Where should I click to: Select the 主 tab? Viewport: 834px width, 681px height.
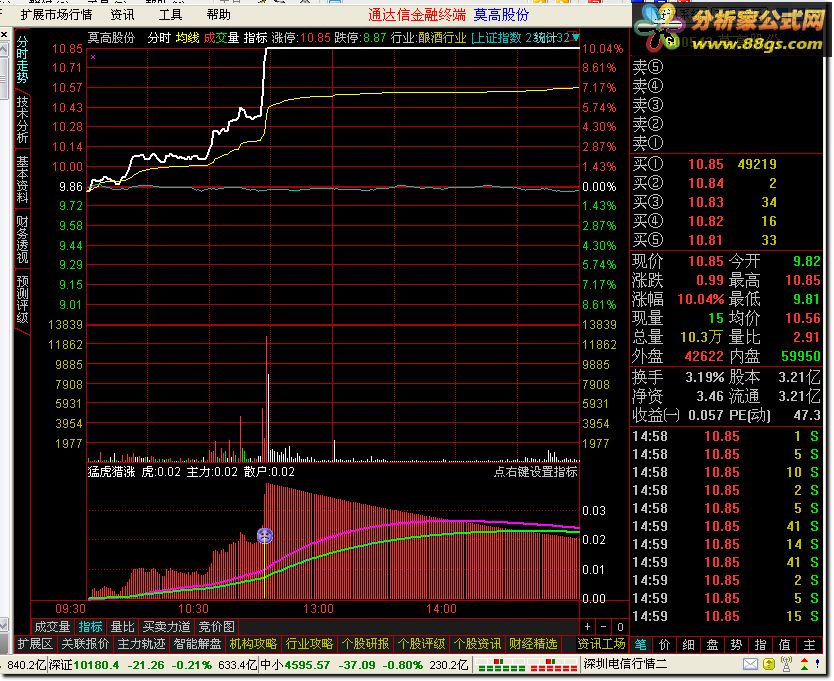pos(809,645)
